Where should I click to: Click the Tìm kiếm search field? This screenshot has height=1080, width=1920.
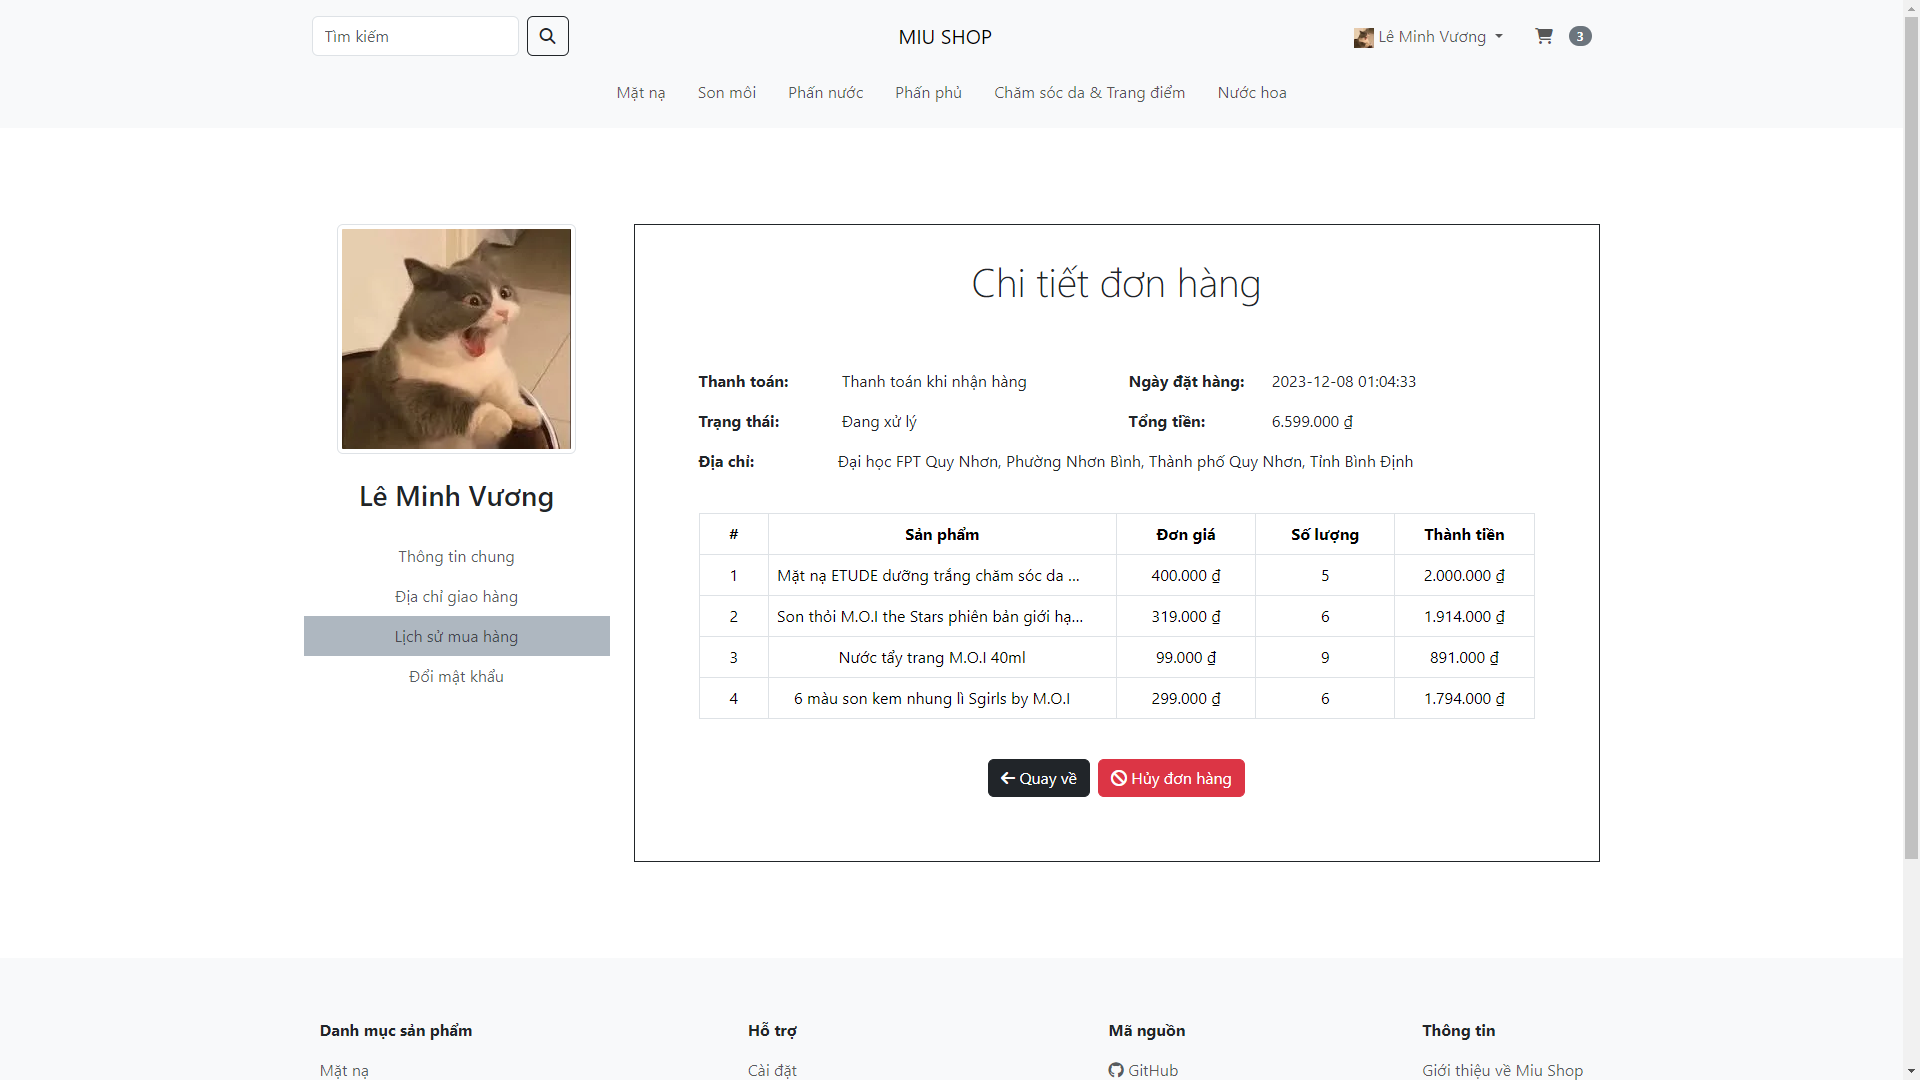[x=415, y=36]
